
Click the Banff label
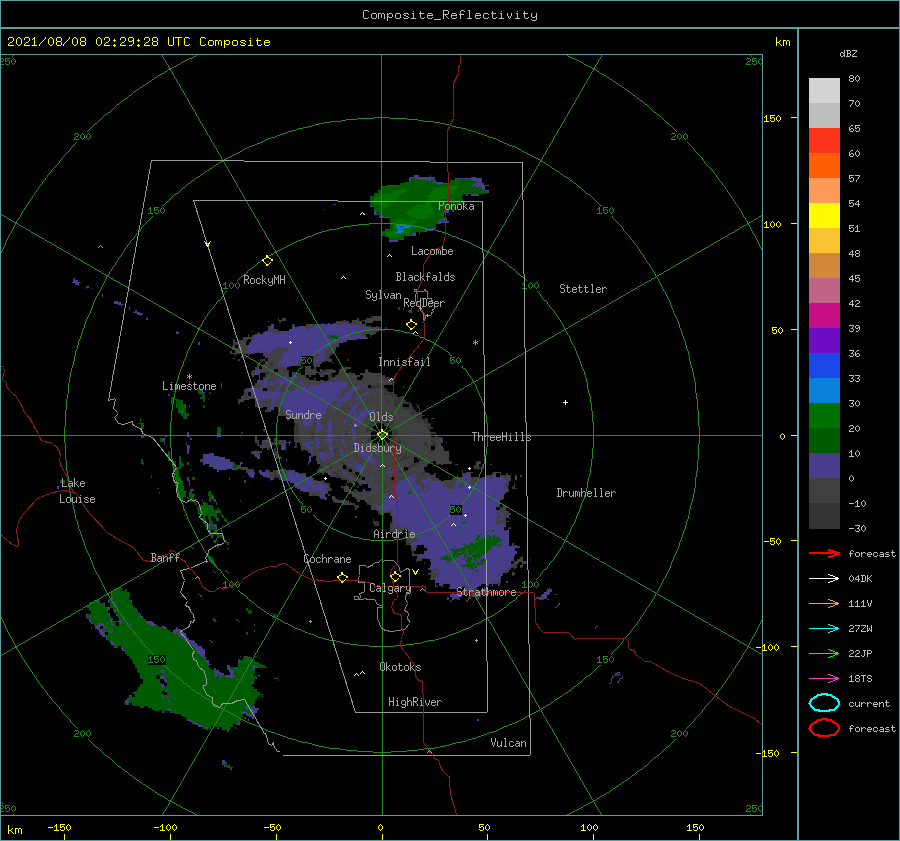coord(165,557)
